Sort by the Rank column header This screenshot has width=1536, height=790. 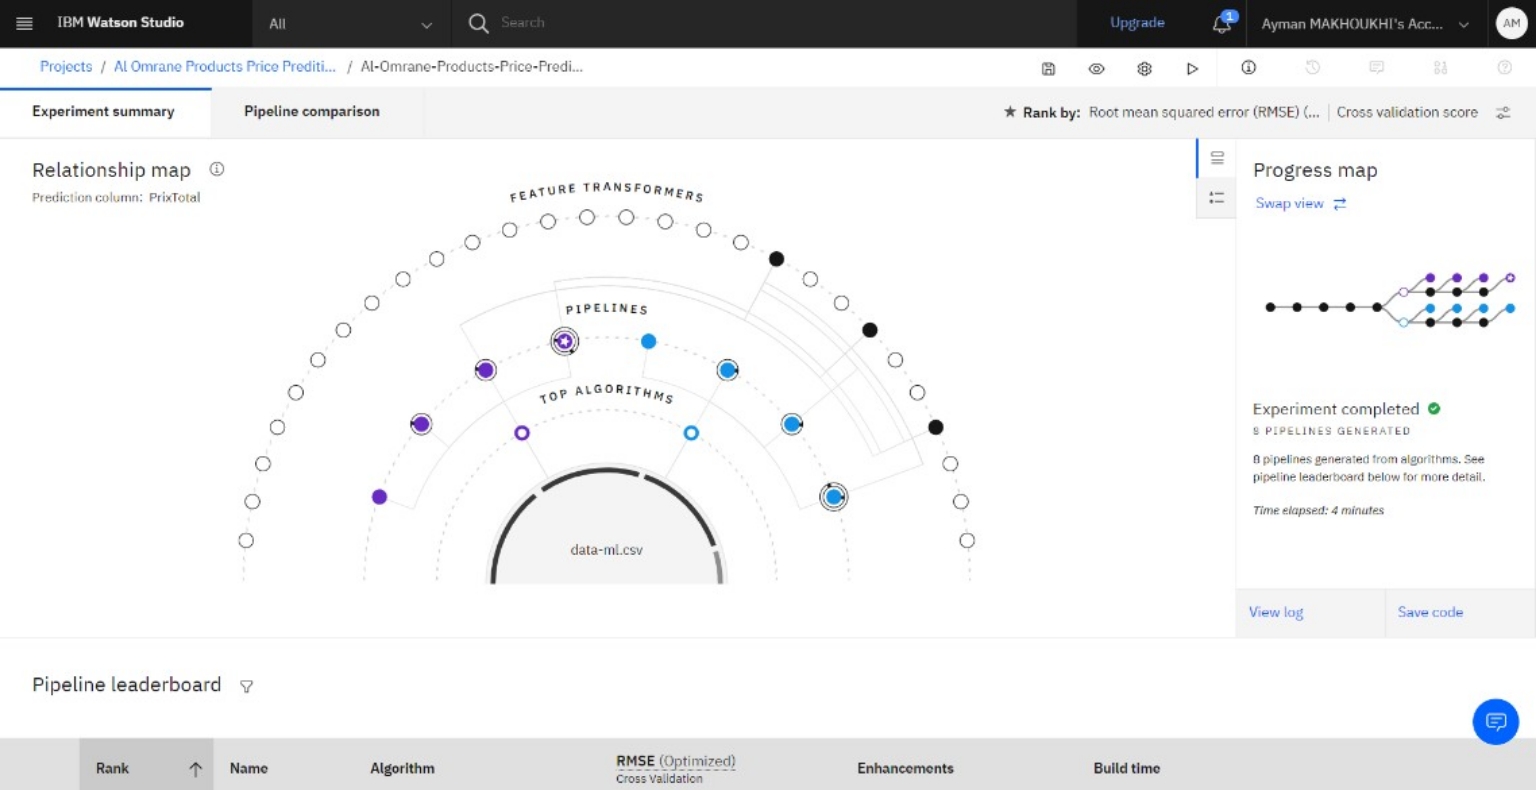pos(146,768)
